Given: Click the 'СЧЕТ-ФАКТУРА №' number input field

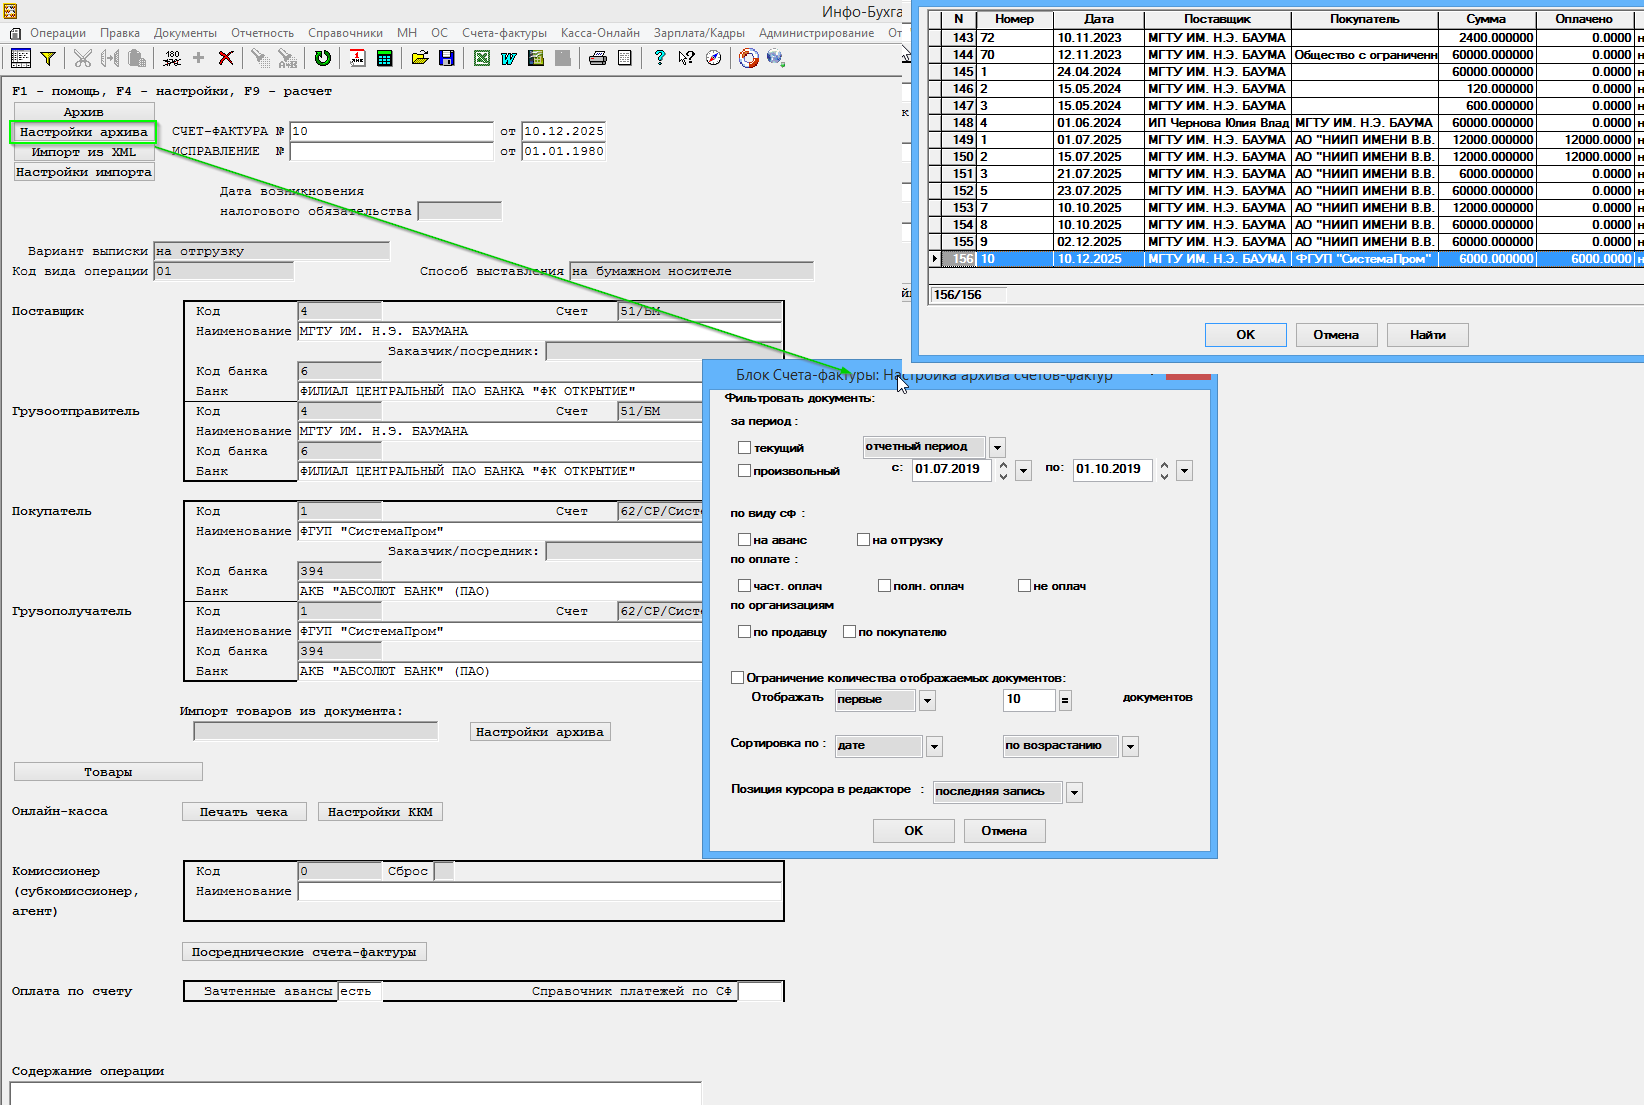Looking at the screenshot, I should pos(391,131).
